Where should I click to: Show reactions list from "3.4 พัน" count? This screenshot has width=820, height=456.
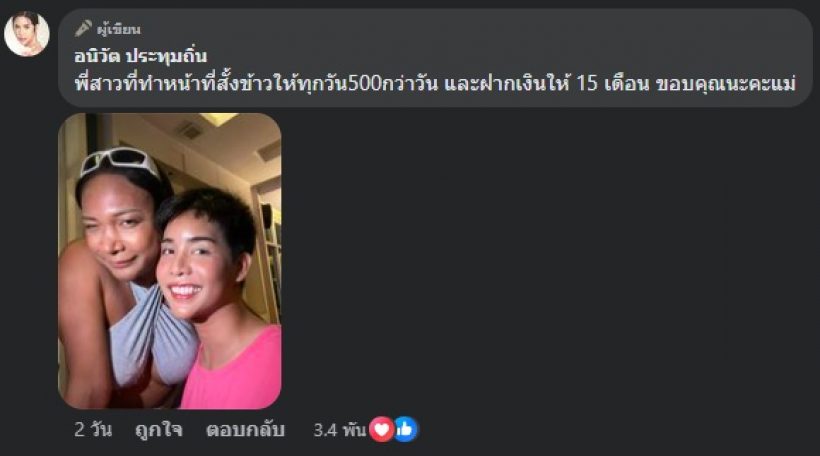click(339, 430)
